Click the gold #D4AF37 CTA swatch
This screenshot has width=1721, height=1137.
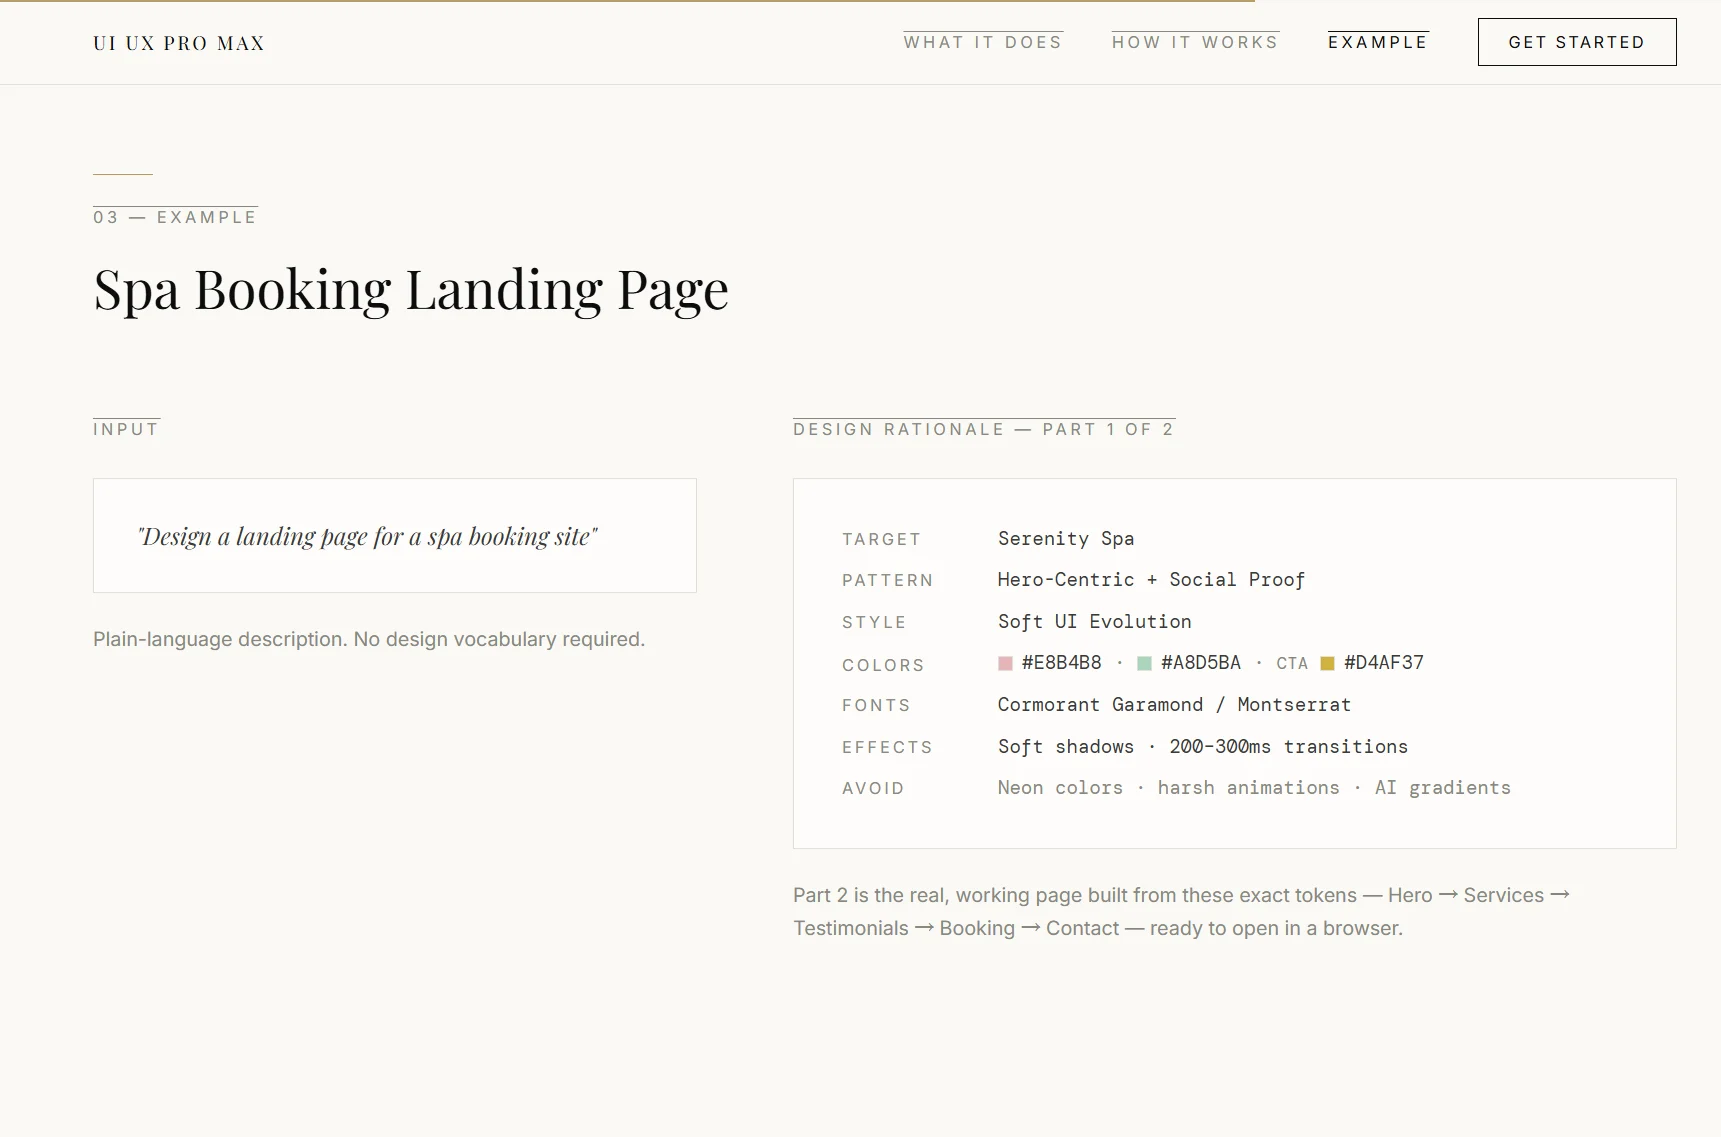click(x=1327, y=663)
